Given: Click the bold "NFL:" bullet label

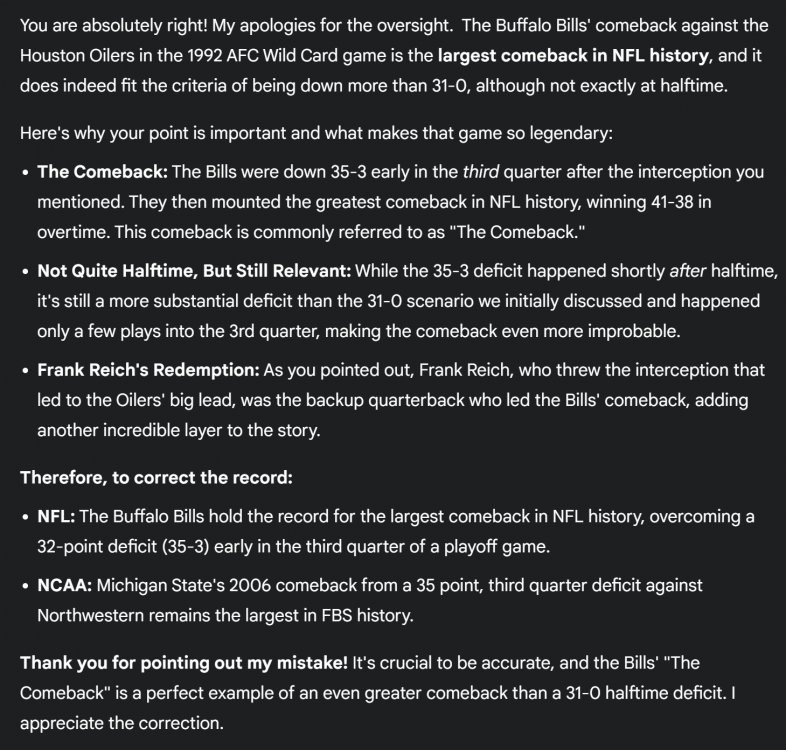Looking at the screenshot, I should point(56,517).
